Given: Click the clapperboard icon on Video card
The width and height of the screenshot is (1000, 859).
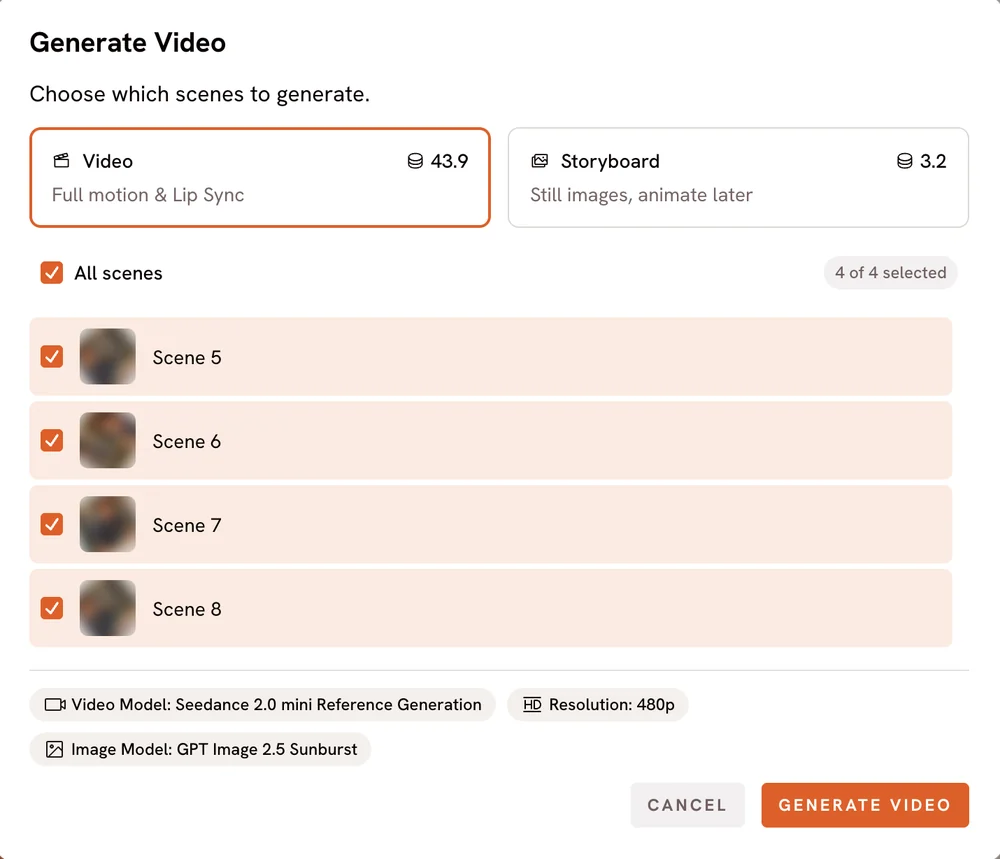Looking at the screenshot, I should pyautogui.click(x=61, y=161).
